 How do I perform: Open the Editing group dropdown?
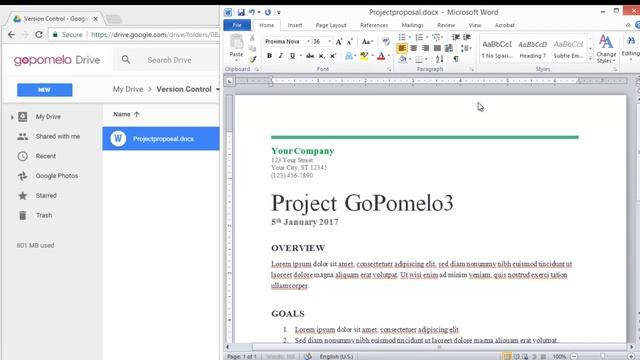631,48
